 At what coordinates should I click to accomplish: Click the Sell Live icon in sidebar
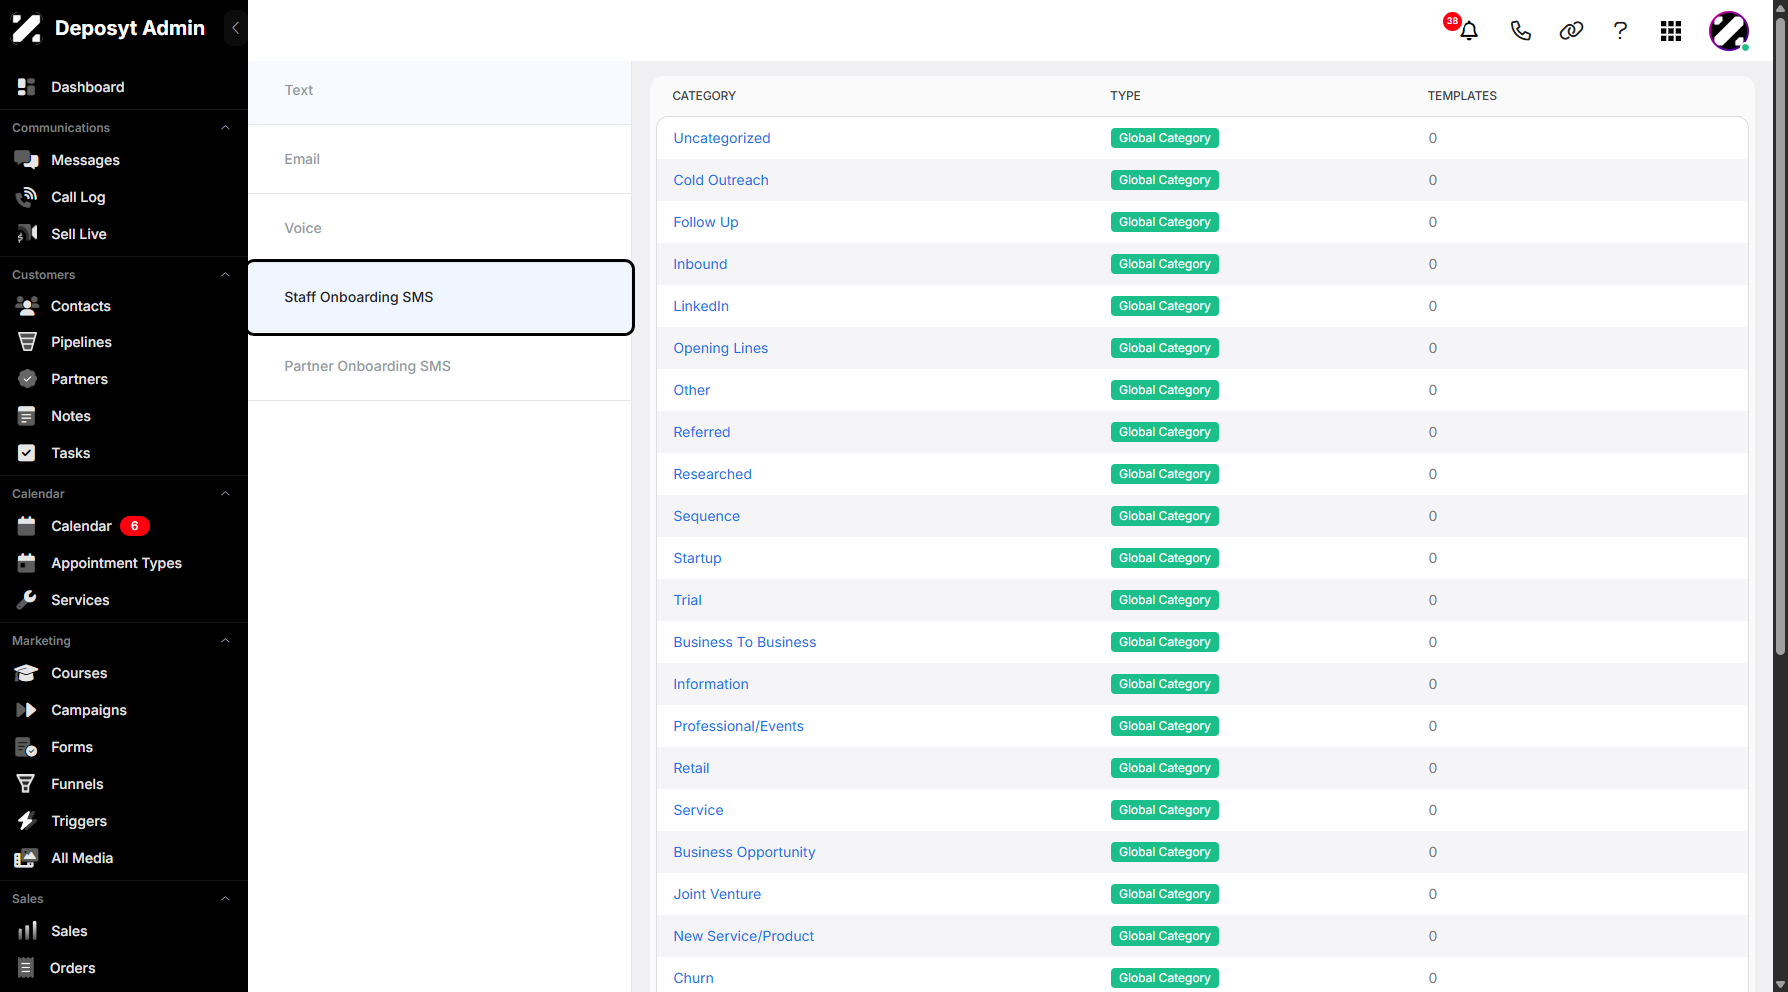[x=27, y=234]
